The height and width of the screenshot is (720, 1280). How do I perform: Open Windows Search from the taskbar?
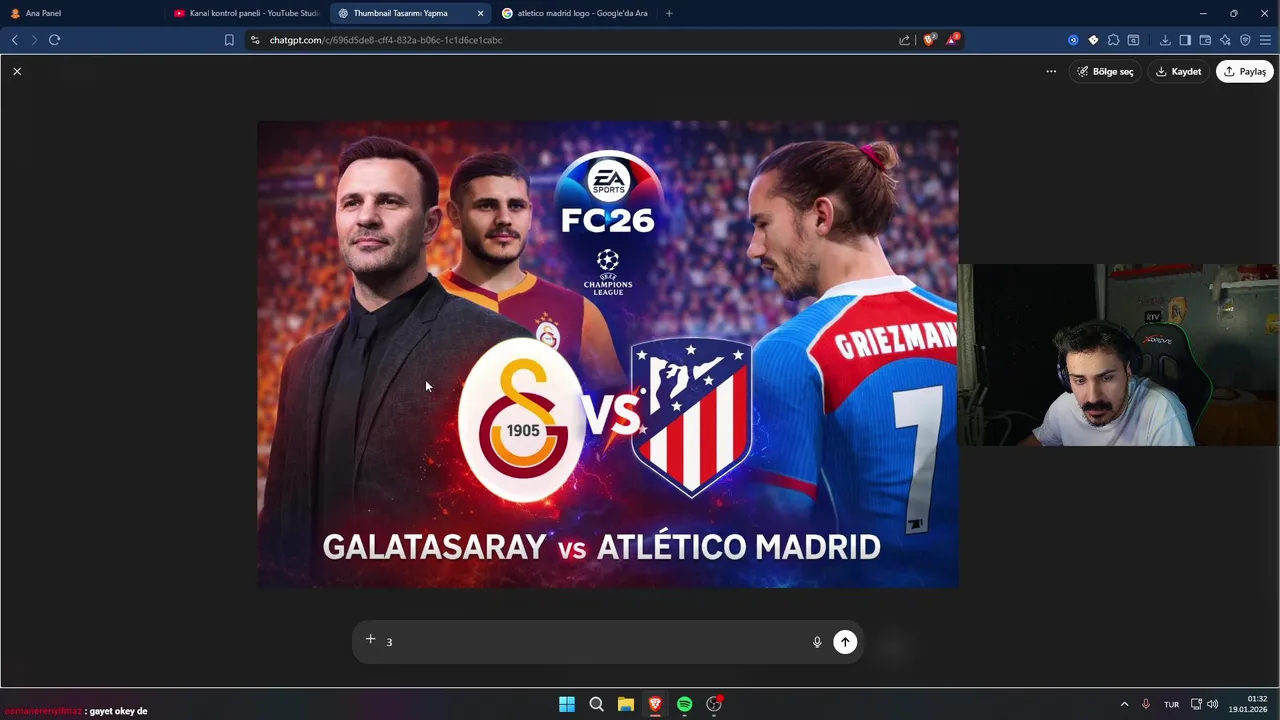[596, 704]
